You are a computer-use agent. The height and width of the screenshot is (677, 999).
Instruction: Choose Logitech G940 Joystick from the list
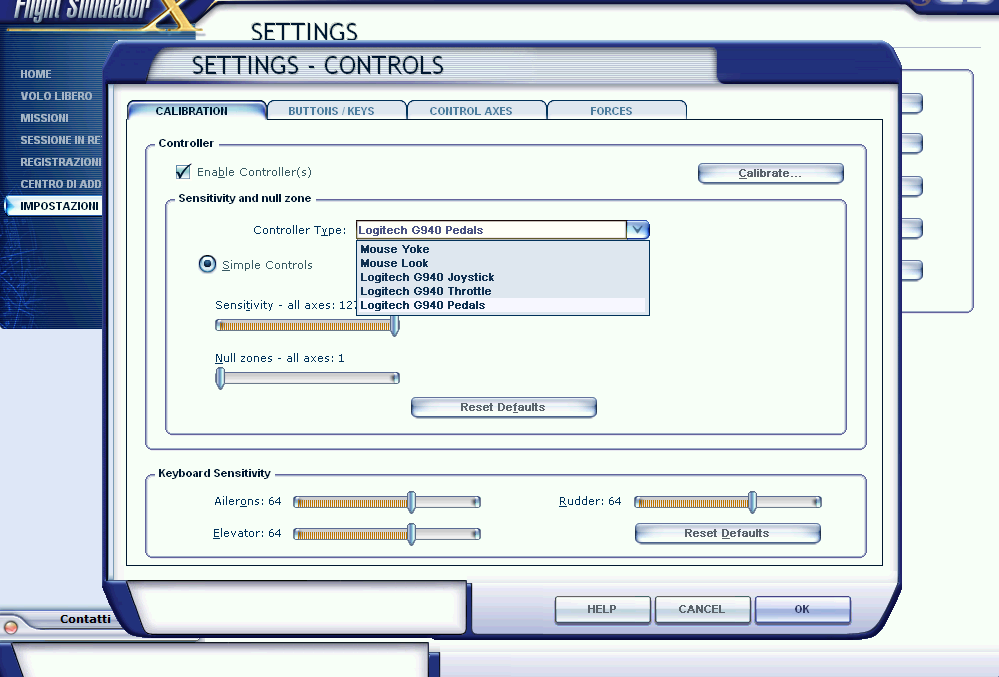point(502,277)
